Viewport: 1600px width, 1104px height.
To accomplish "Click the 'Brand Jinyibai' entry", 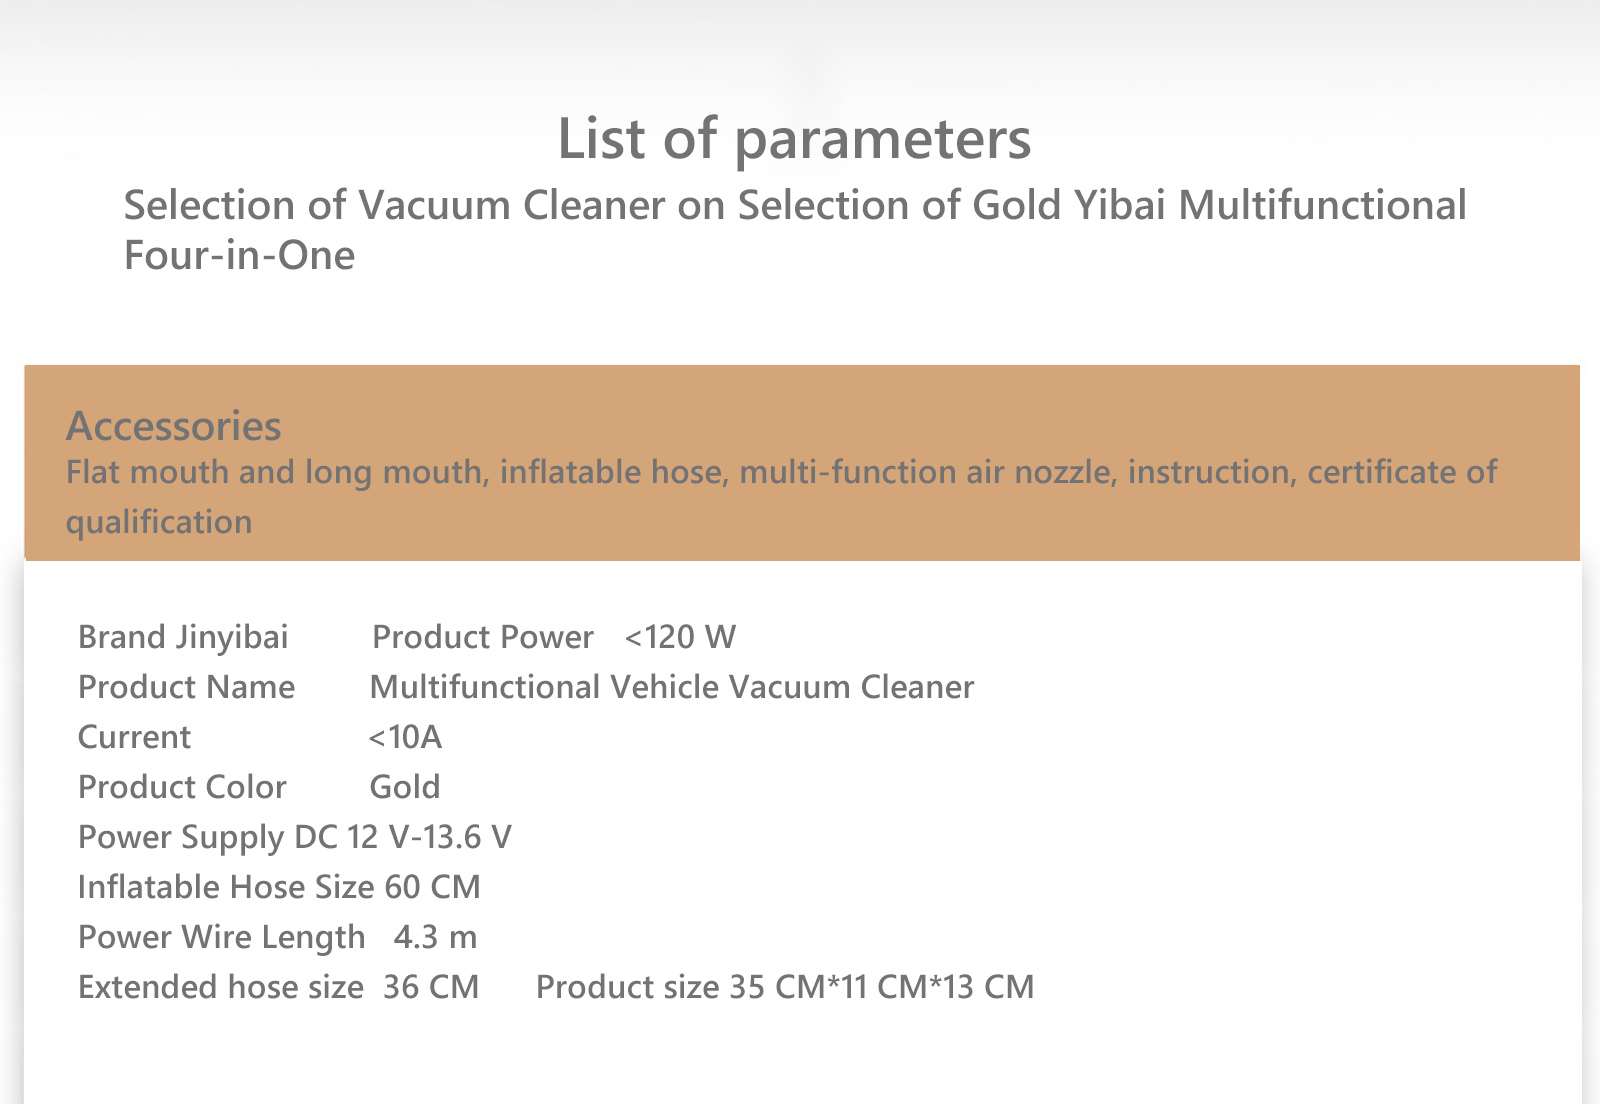I will click(183, 637).
